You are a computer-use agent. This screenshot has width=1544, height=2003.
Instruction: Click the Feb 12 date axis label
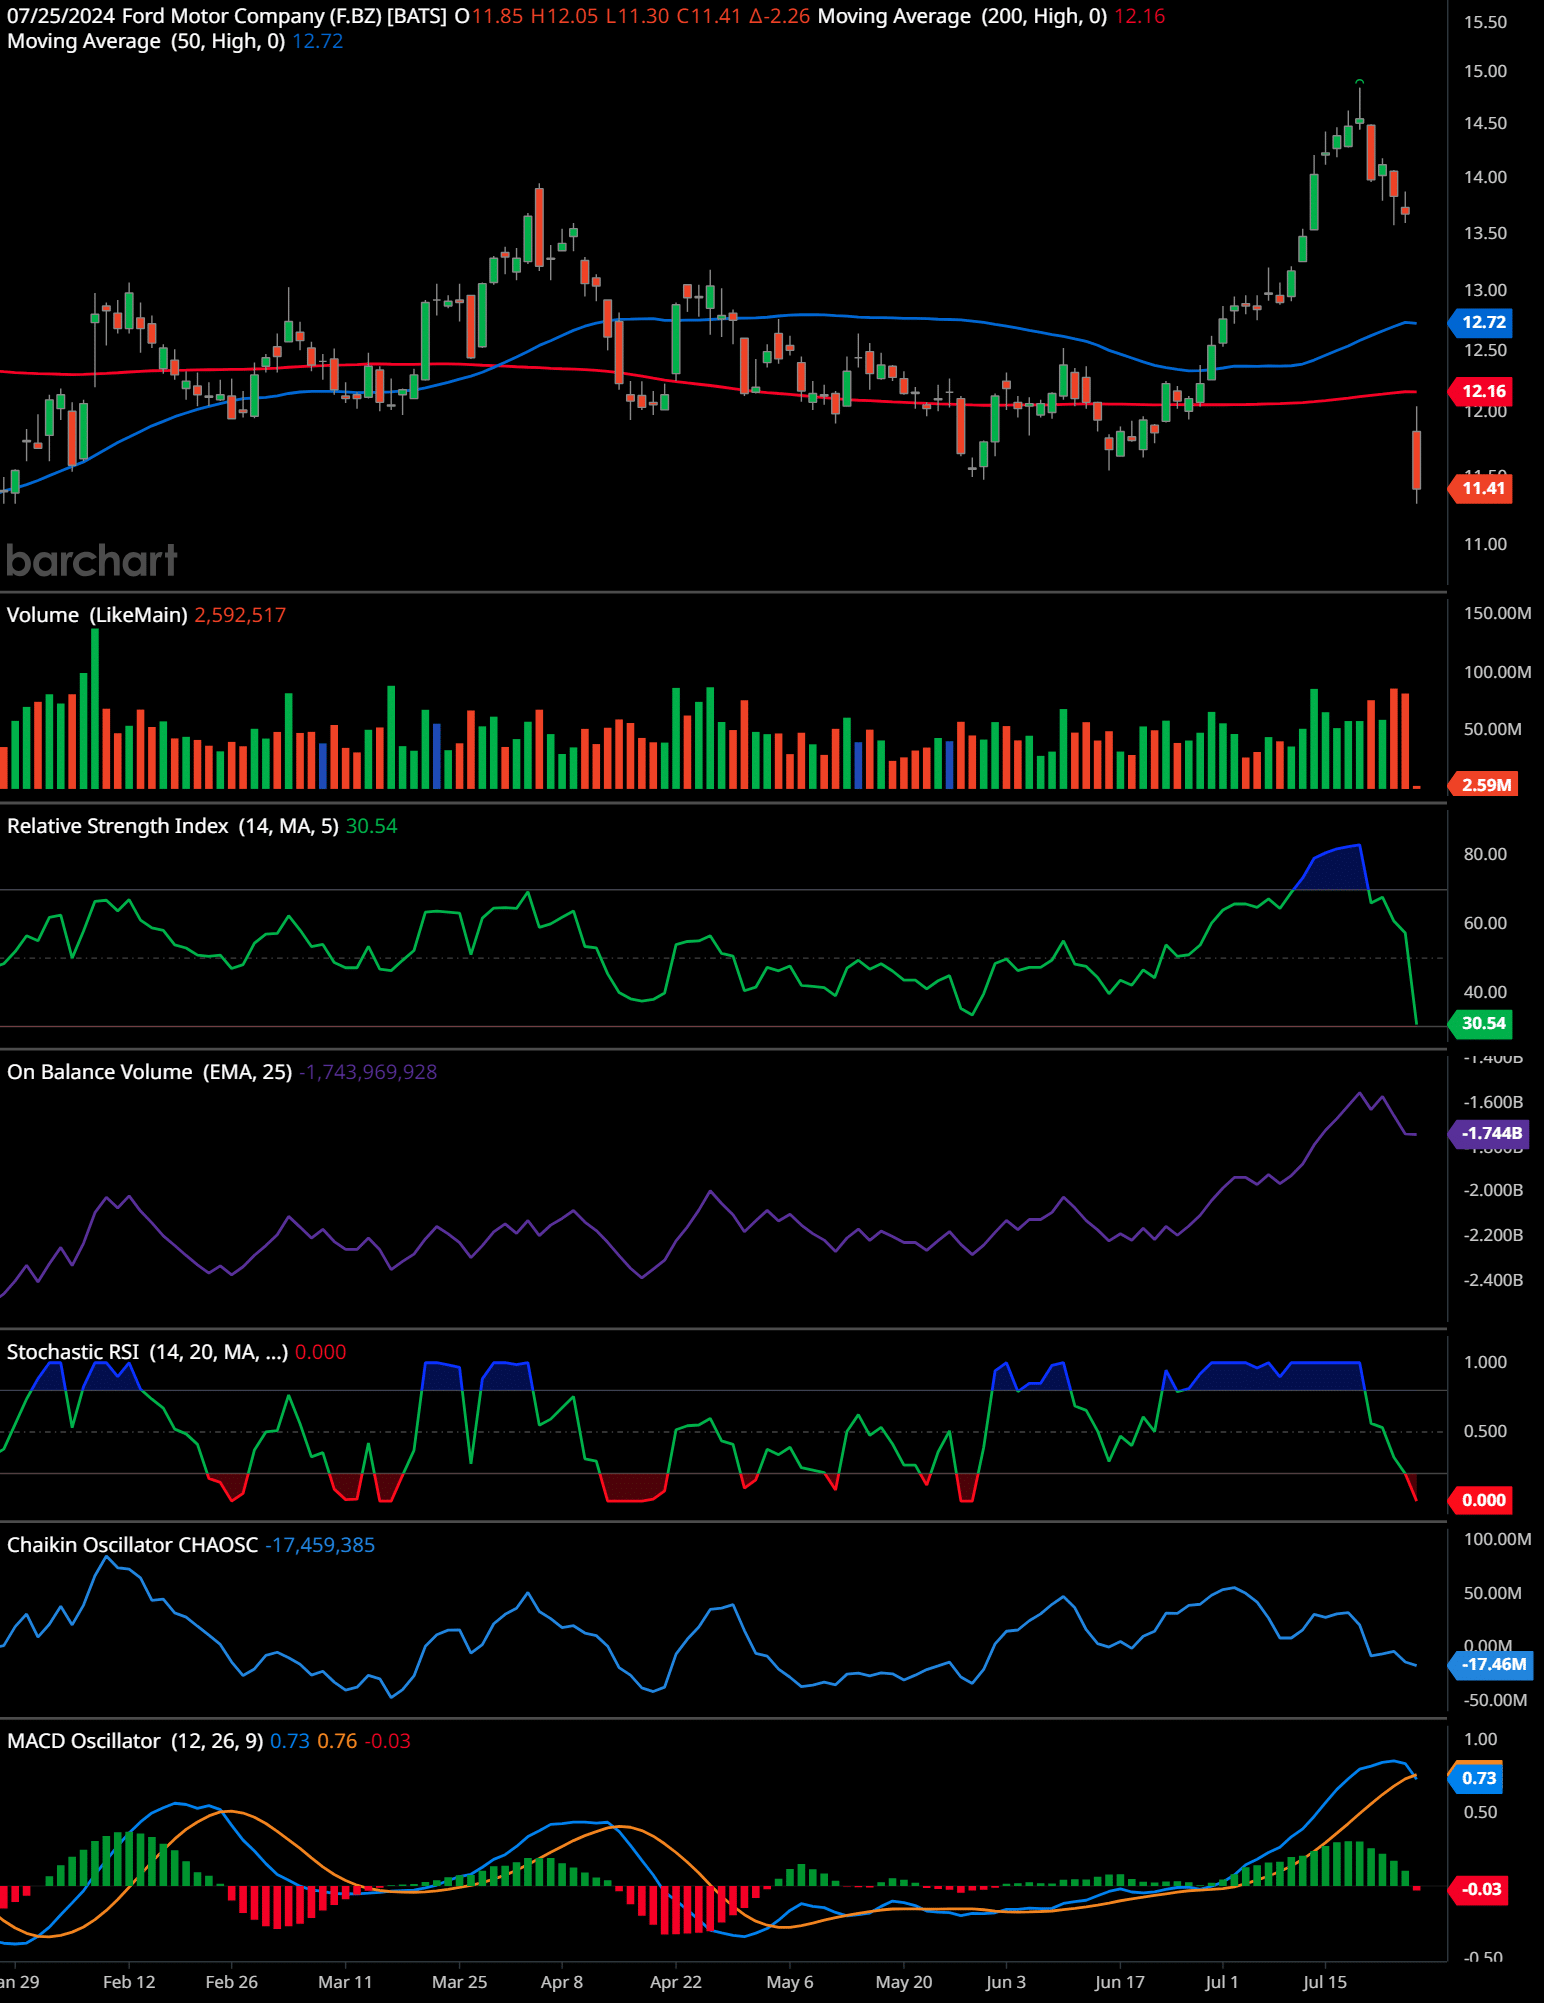tap(129, 1982)
